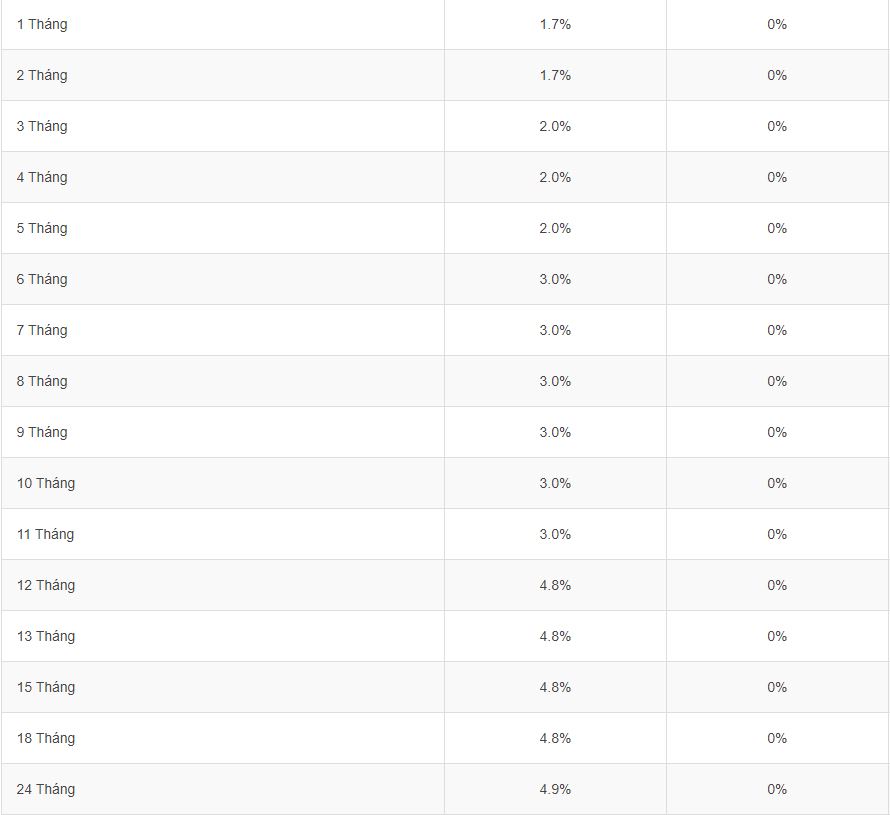This screenshot has height=815, width=890.
Task: Click the '6 Tháng' term label
Action: click(42, 279)
